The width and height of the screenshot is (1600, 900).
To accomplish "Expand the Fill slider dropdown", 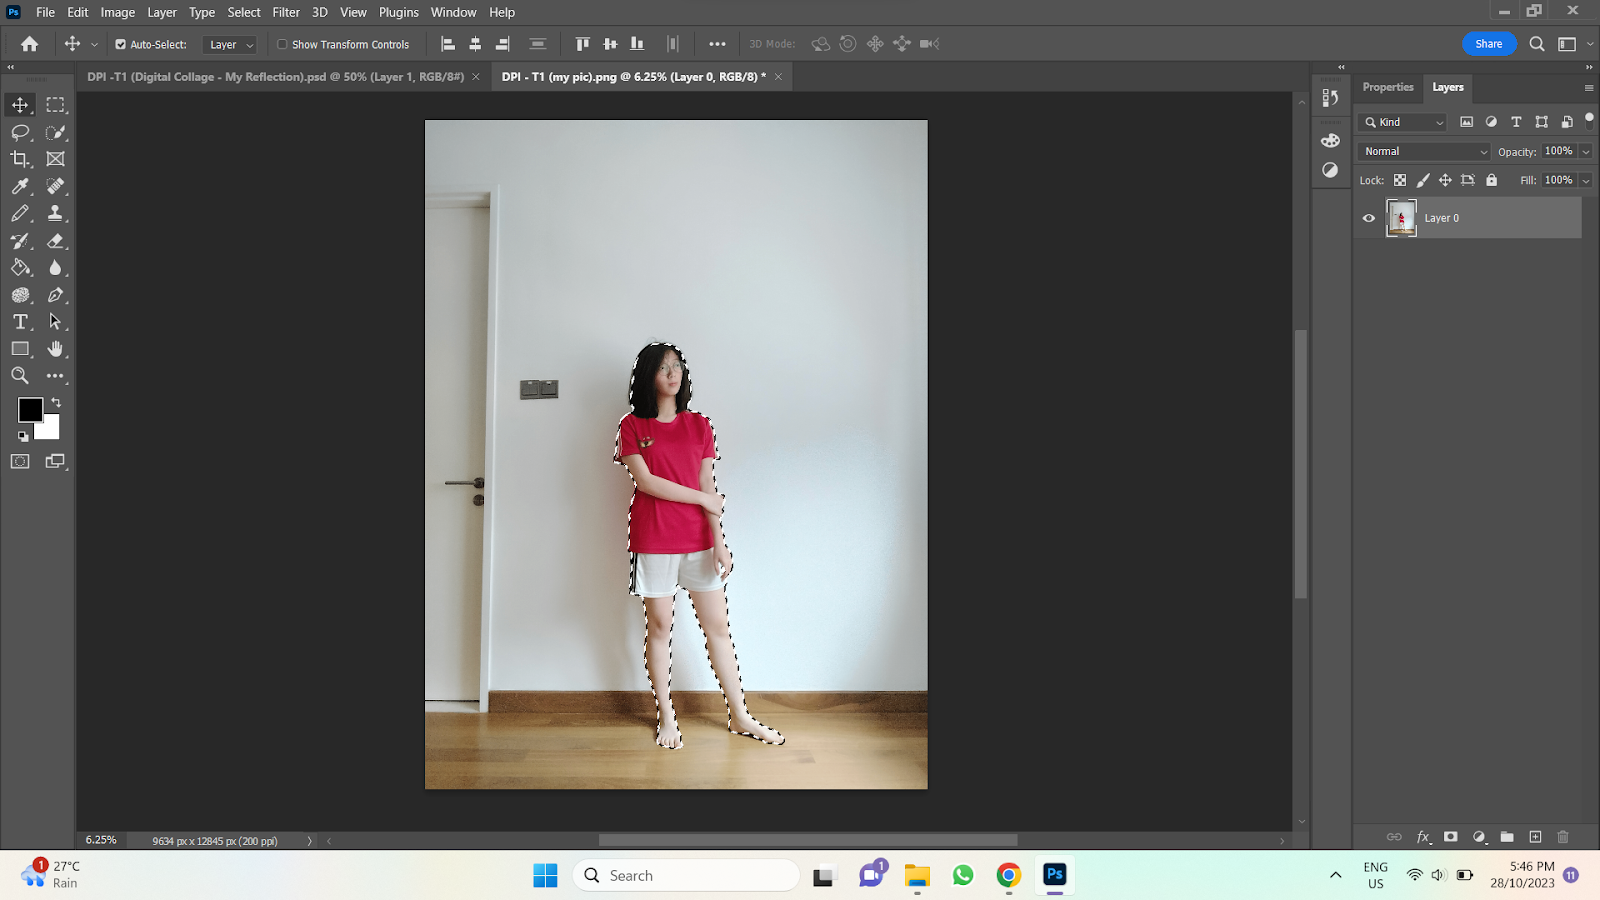I will (x=1586, y=180).
